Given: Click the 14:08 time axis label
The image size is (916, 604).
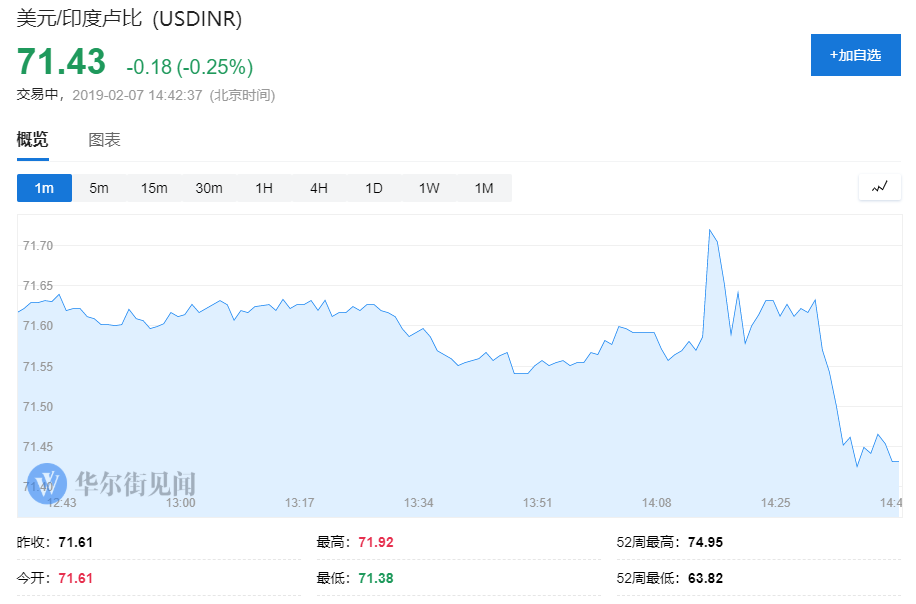Looking at the screenshot, I should tap(656, 502).
